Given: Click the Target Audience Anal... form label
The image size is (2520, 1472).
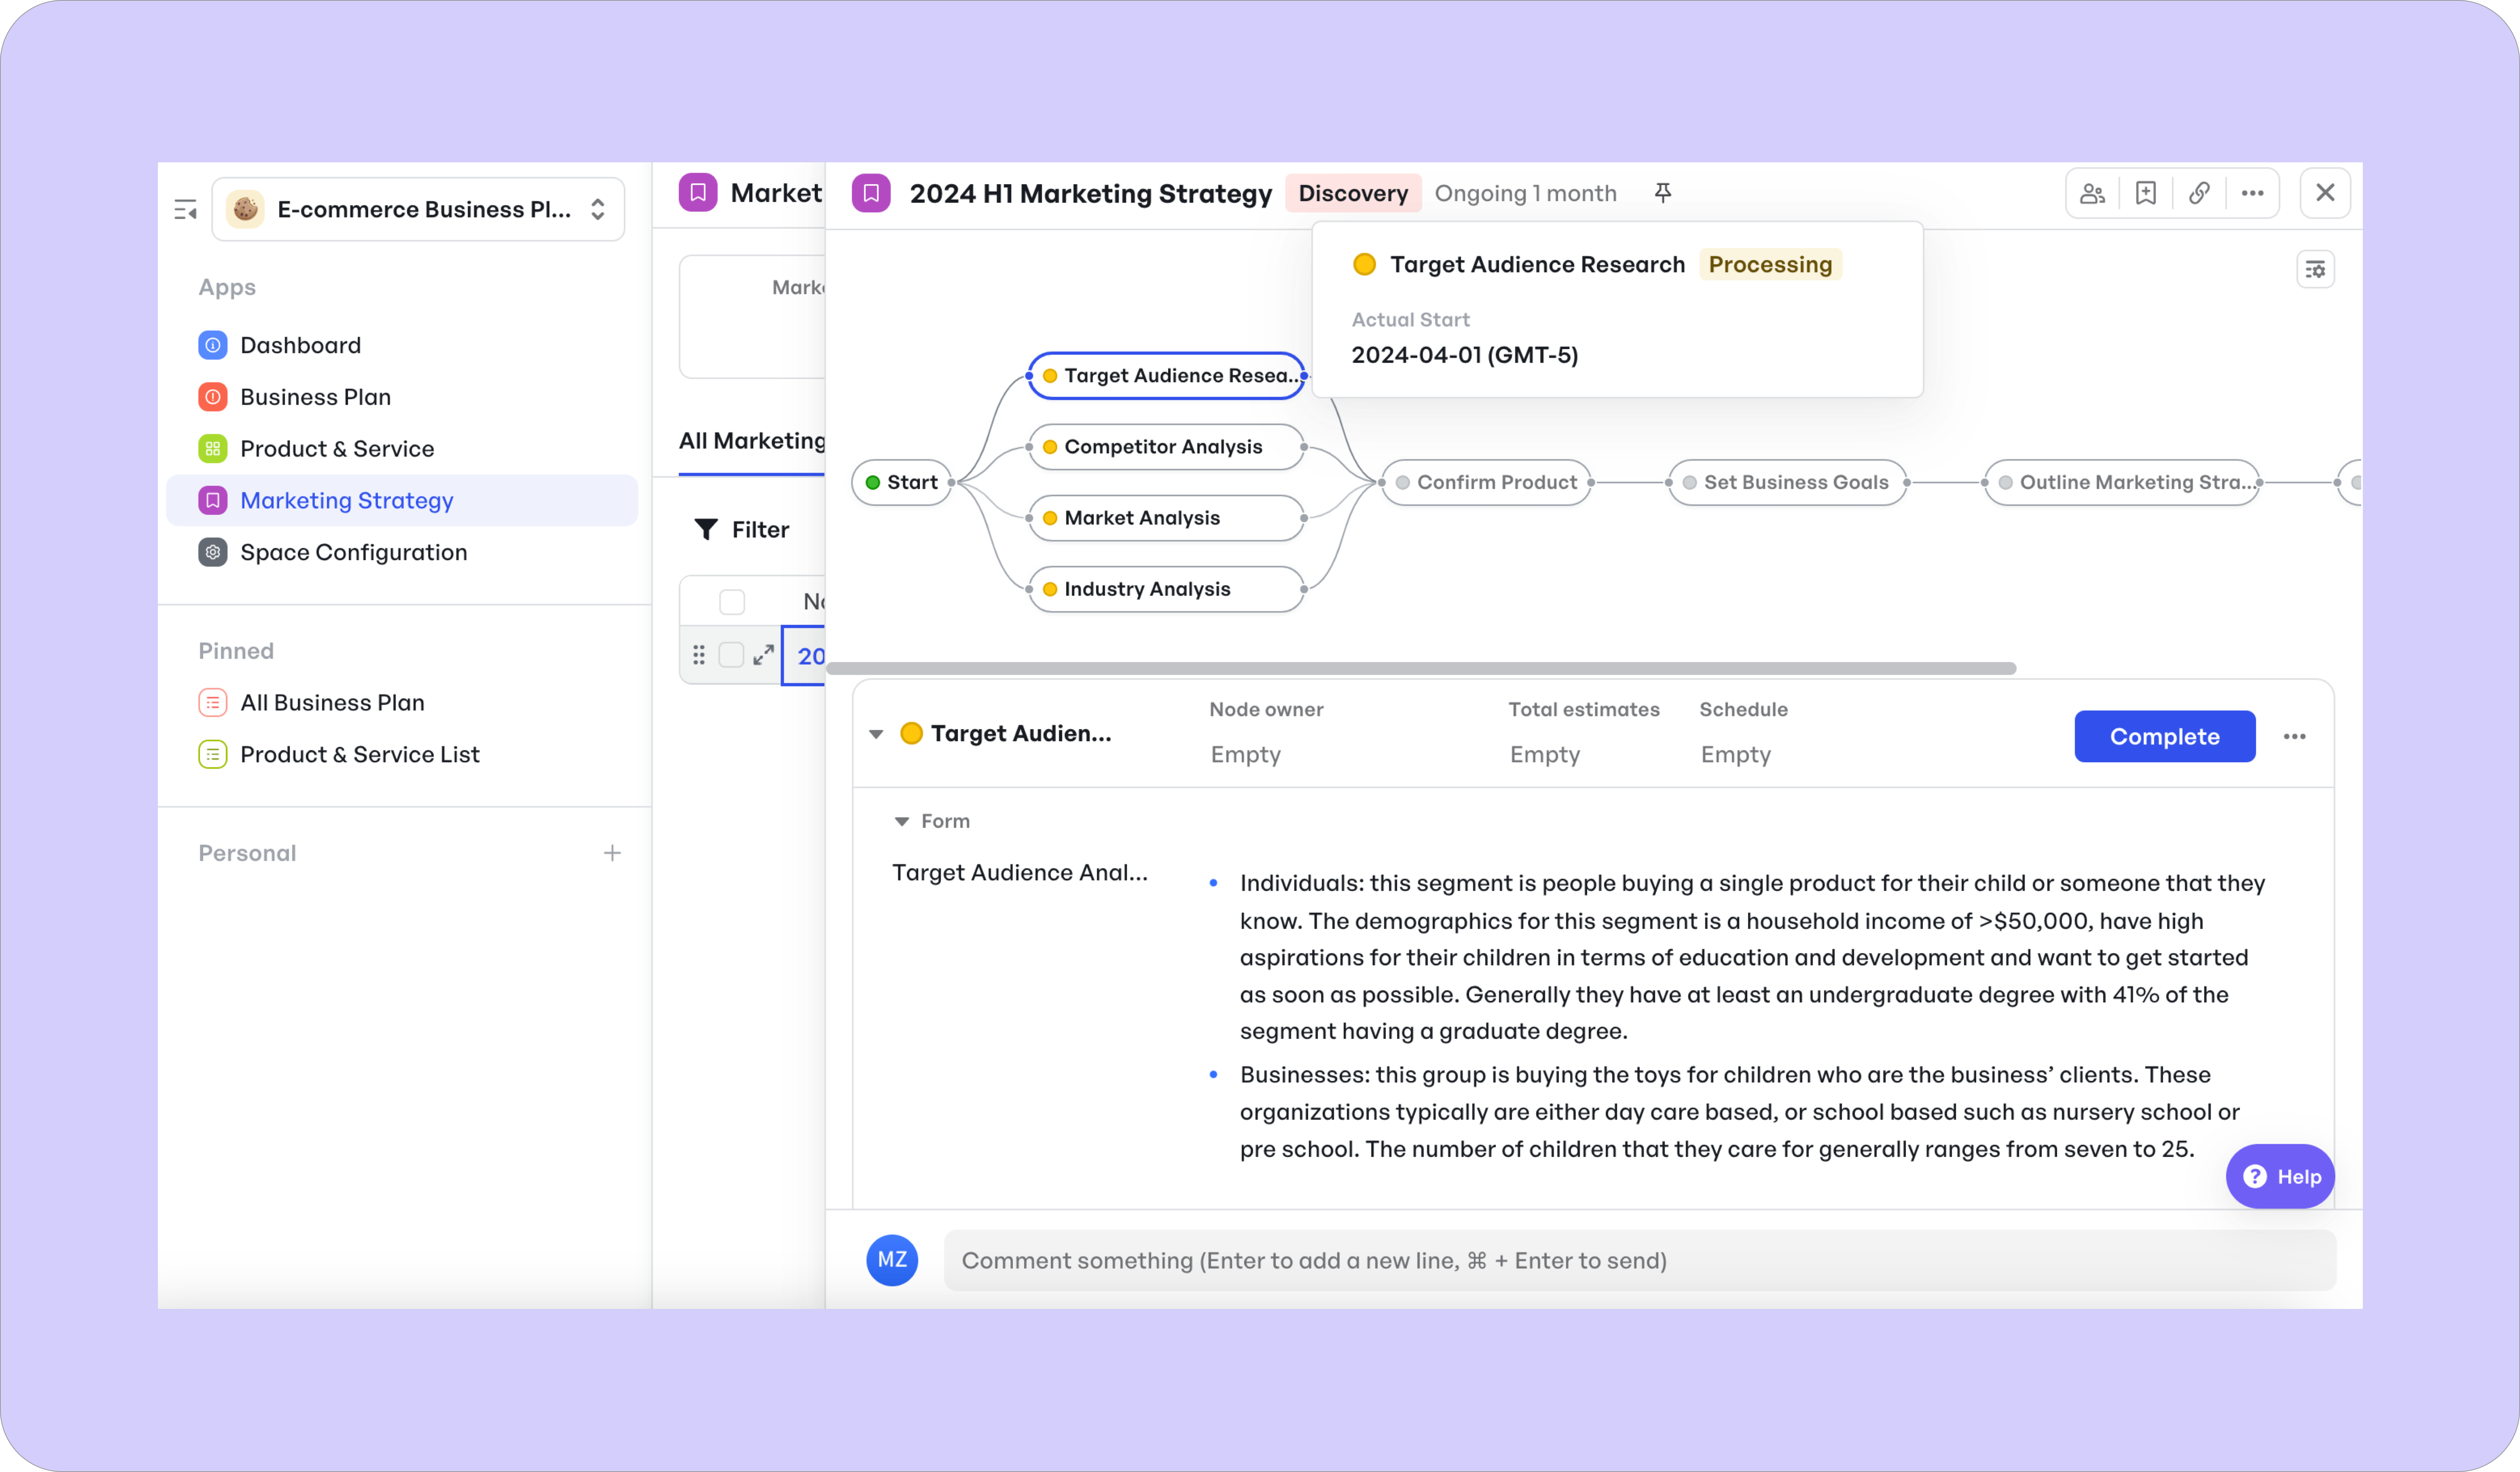Looking at the screenshot, I should [1020, 873].
